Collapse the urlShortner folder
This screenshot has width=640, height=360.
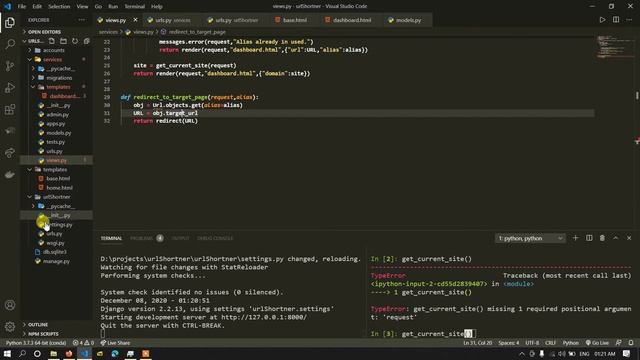click(56, 197)
